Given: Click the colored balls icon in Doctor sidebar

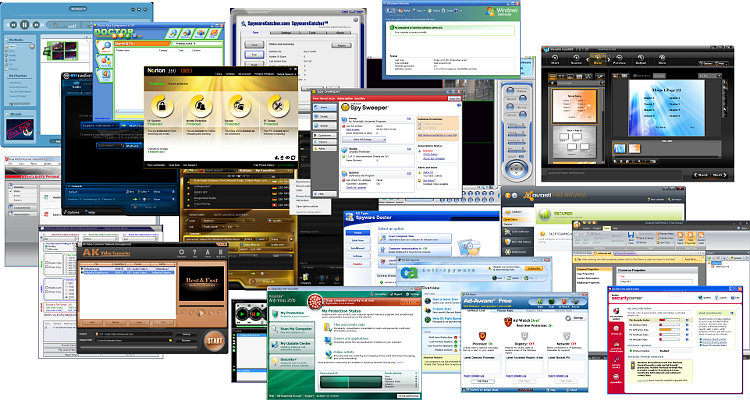Looking at the screenshot, I should click(x=104, y=61).
